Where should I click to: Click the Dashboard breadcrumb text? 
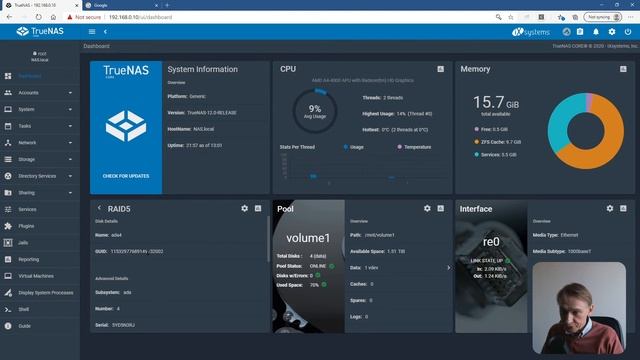pyautogui.click(x=96, y=46)
